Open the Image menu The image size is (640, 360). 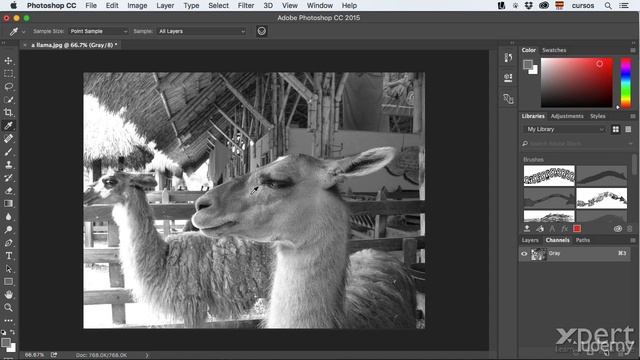(137, 6)
